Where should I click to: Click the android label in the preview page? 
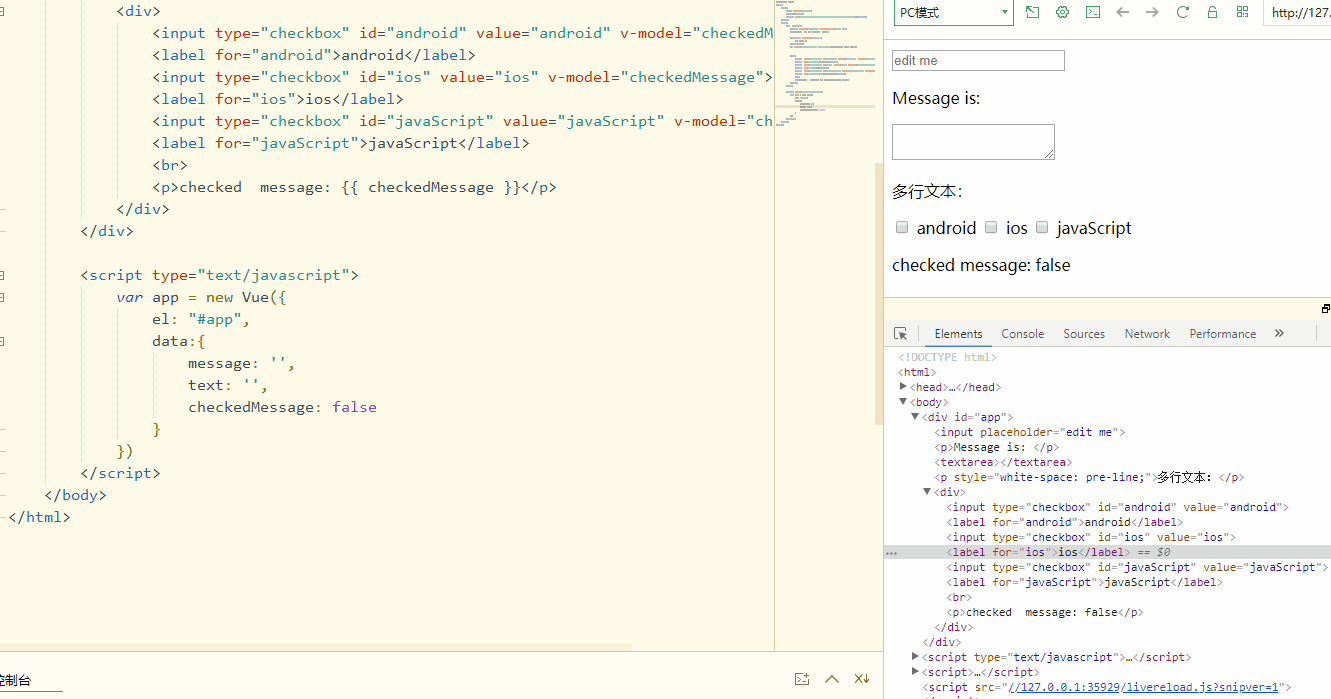click(946, 228)
